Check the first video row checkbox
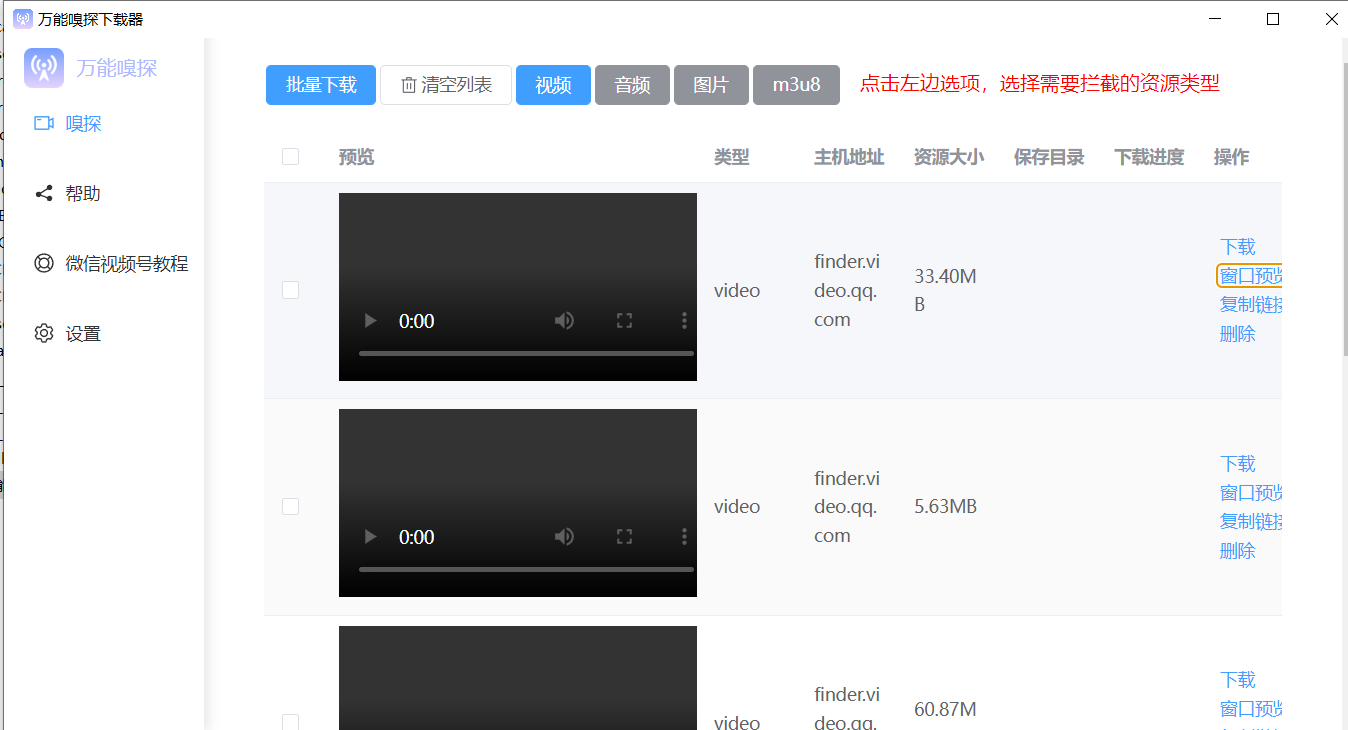The image size is (1348, 730). [290, 290]
